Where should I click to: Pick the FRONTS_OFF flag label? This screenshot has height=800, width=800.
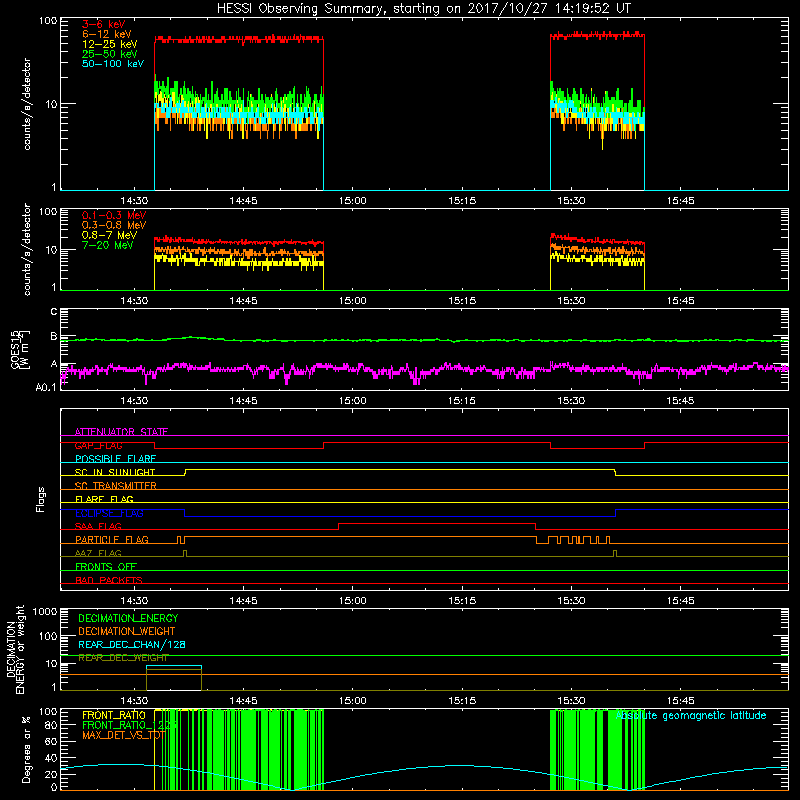pos(106,567)
